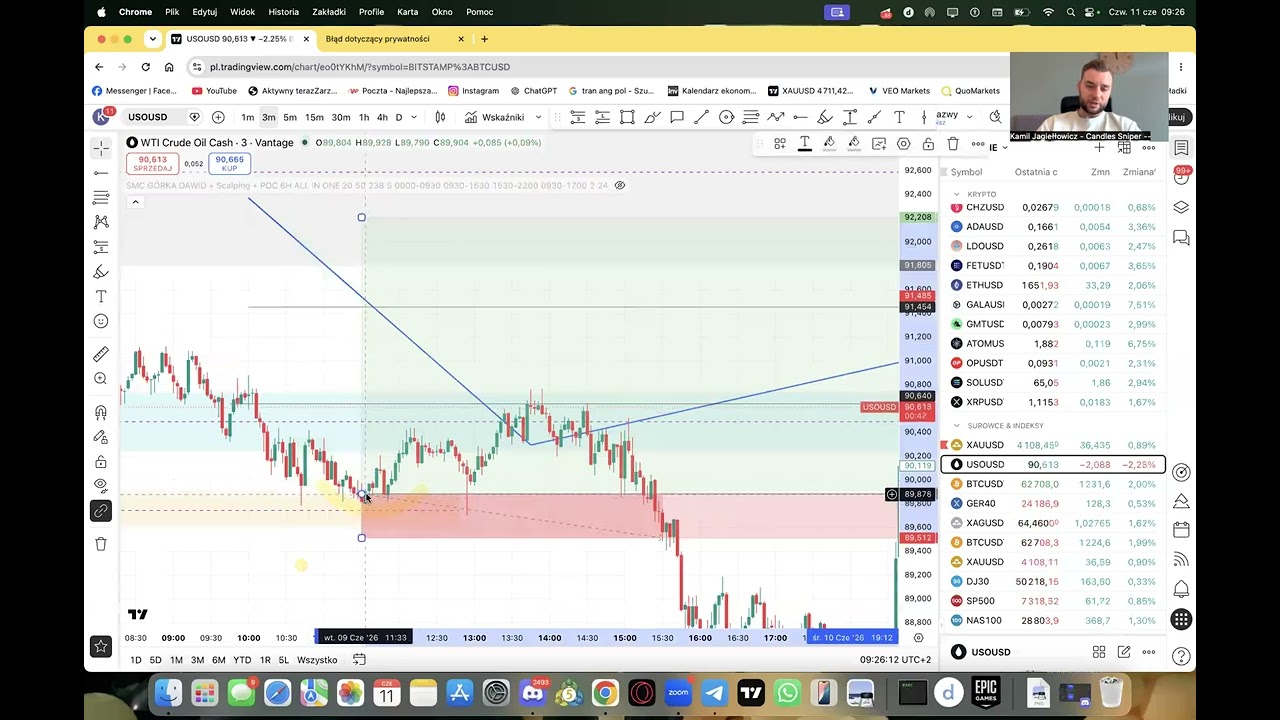Select XAUUSD 4 108,45 in watchlist
This screenshot has height=720, width=1280.
[x=1053, y=445]
